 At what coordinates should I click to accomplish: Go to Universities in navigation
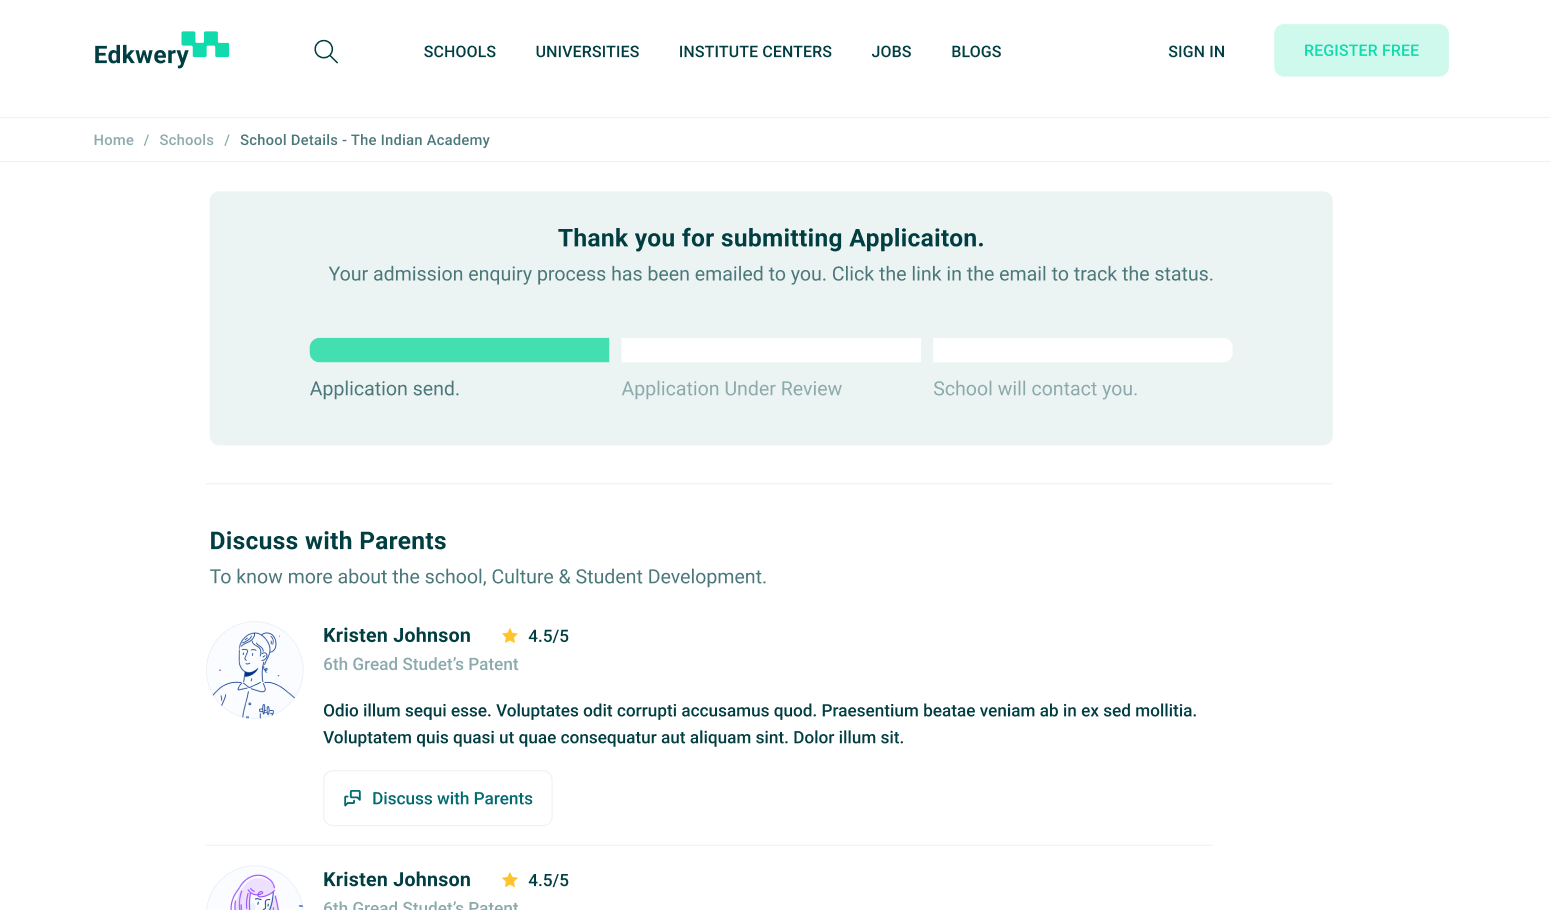click(x=587, y=52)
